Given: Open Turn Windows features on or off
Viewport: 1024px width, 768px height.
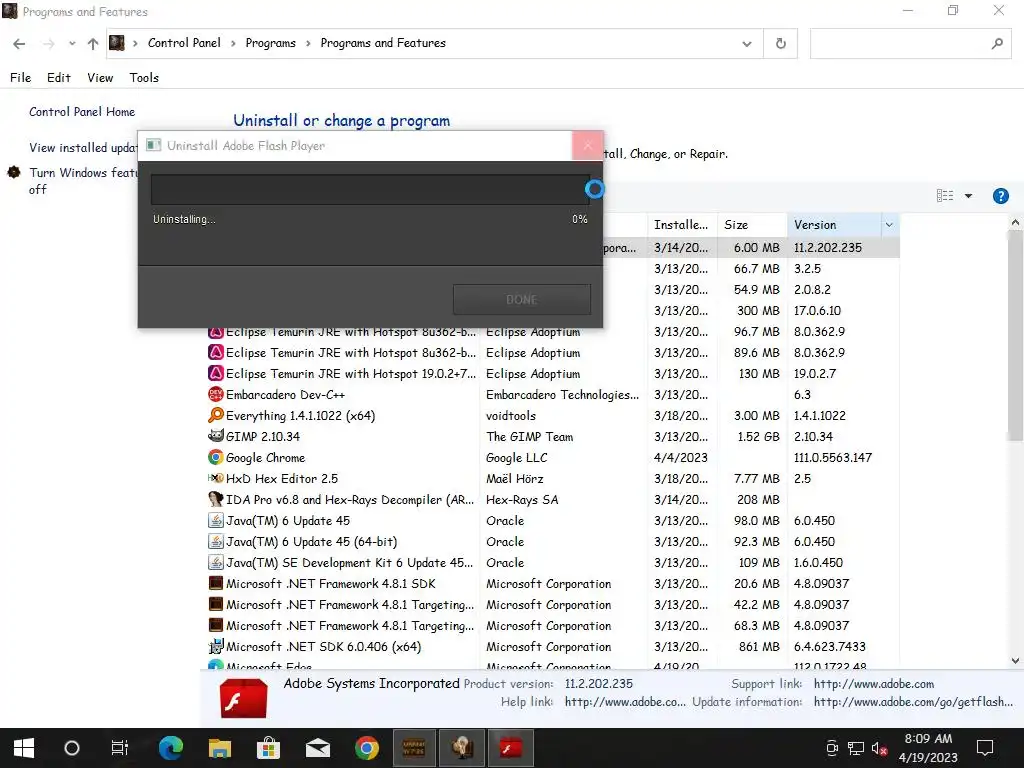Looking at the screenshot, I should (x=83, y=181).
